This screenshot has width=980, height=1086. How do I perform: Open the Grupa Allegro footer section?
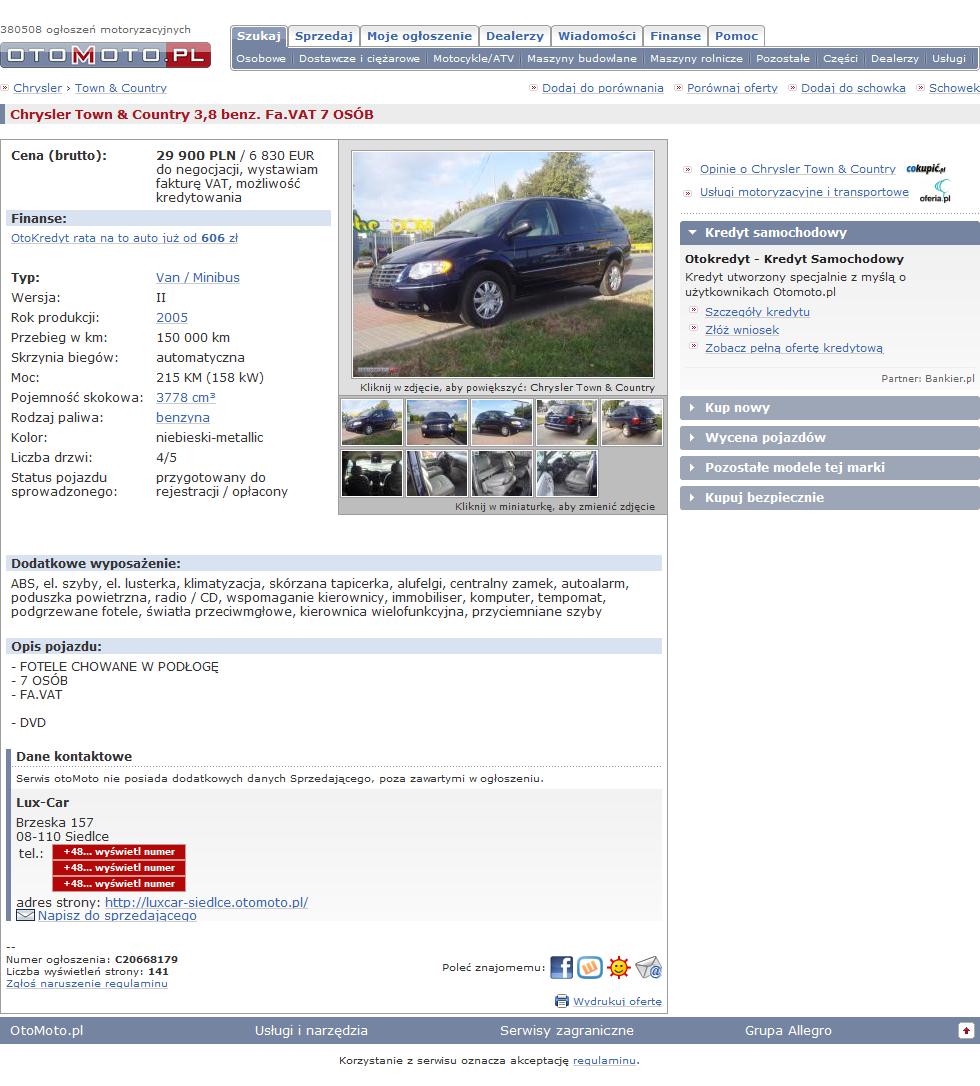tap(788, 1031)
